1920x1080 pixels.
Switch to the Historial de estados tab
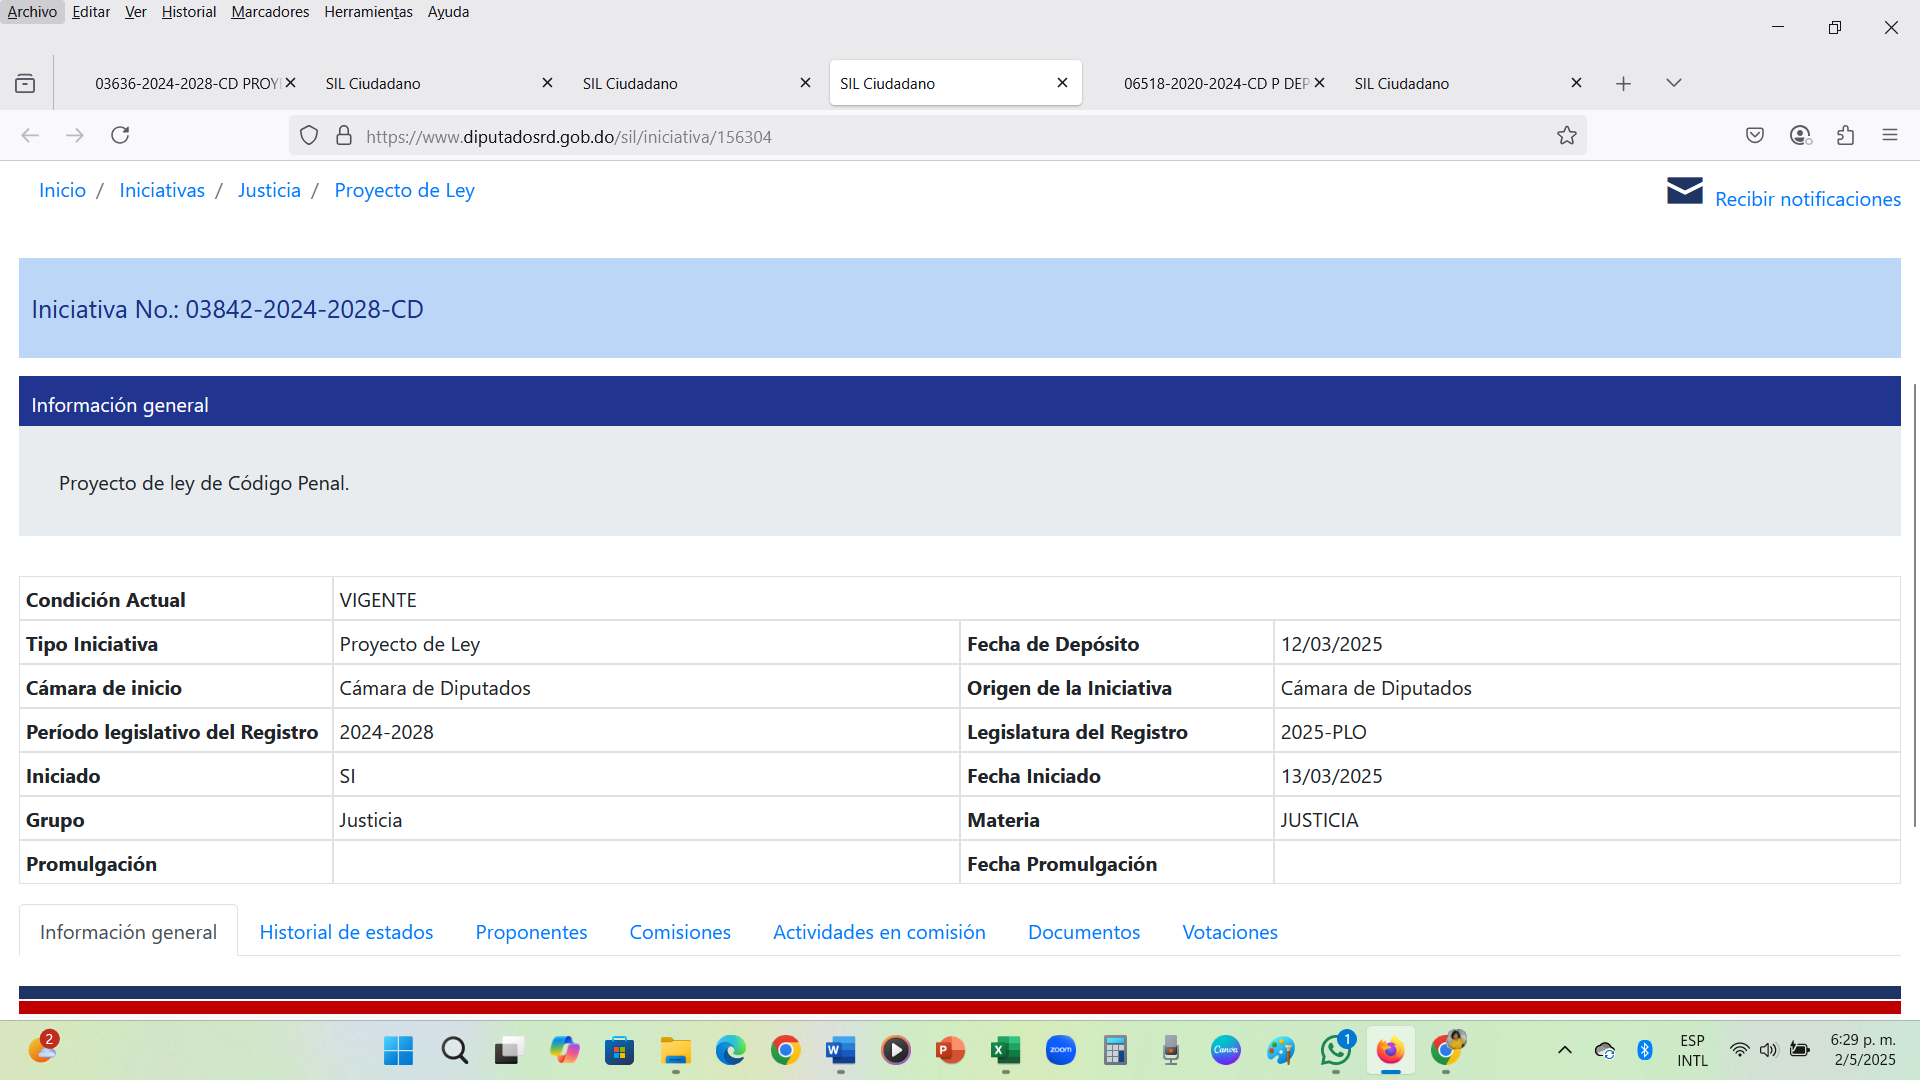point(346,932)
